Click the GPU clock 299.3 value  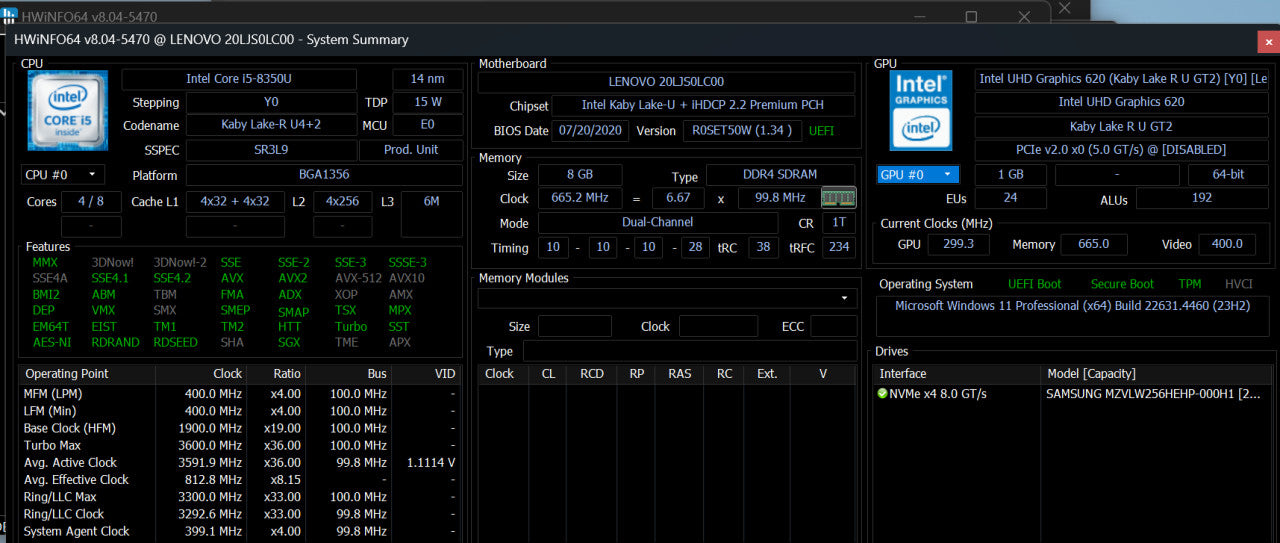click(x=957, y=244)
